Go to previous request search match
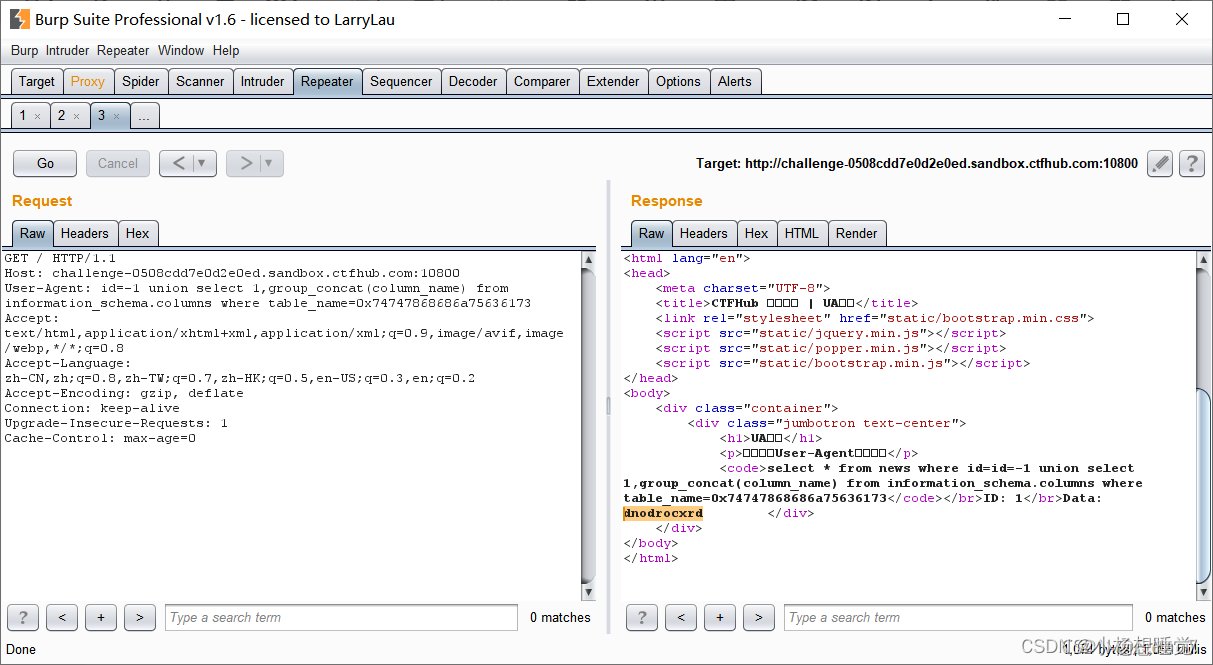The width and height of the screenshot is (1213, 665). (x=62, y=617)
